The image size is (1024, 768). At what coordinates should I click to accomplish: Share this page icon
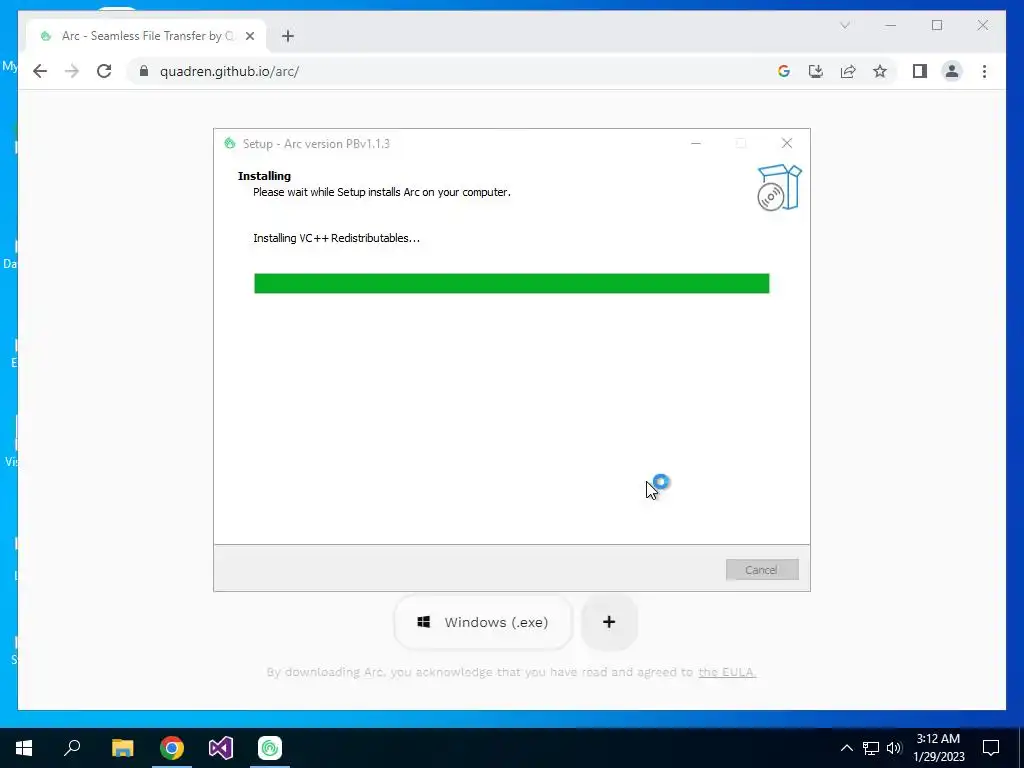coord(848,71)
